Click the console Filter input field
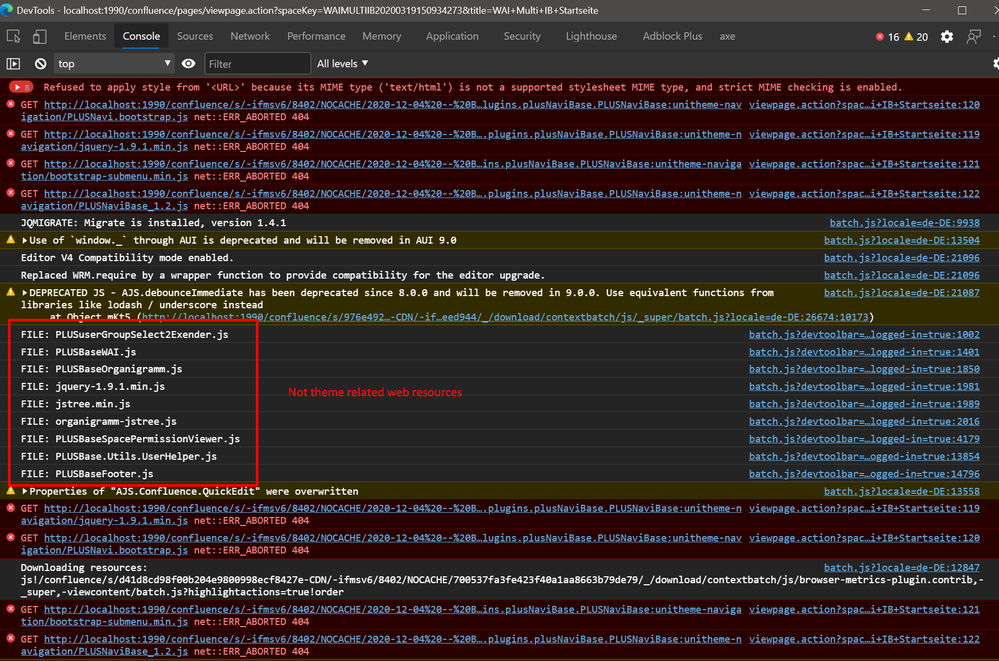This screenshot has width=999, height=661. pos(257,64)
